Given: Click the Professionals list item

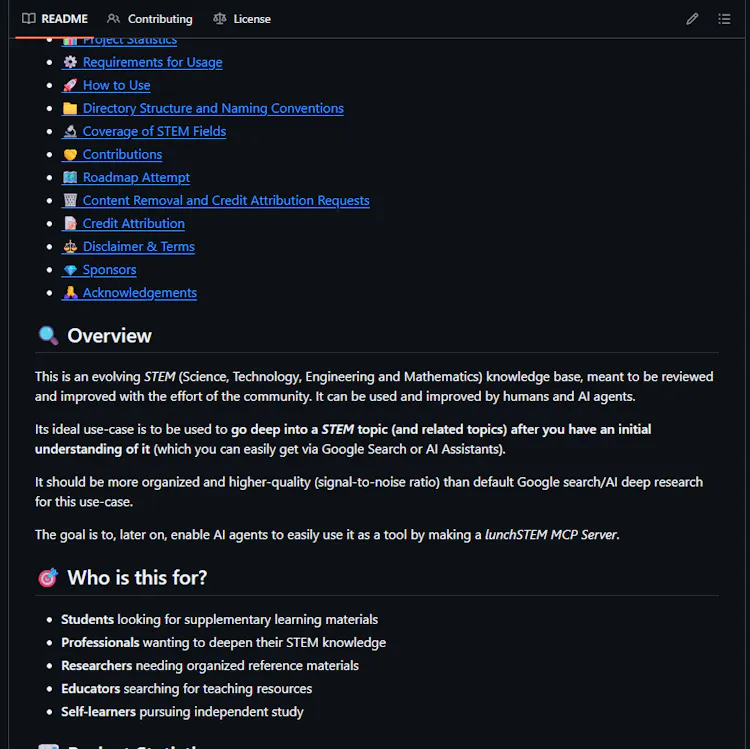Looking at the screenshot, I should tap(223, 642).
